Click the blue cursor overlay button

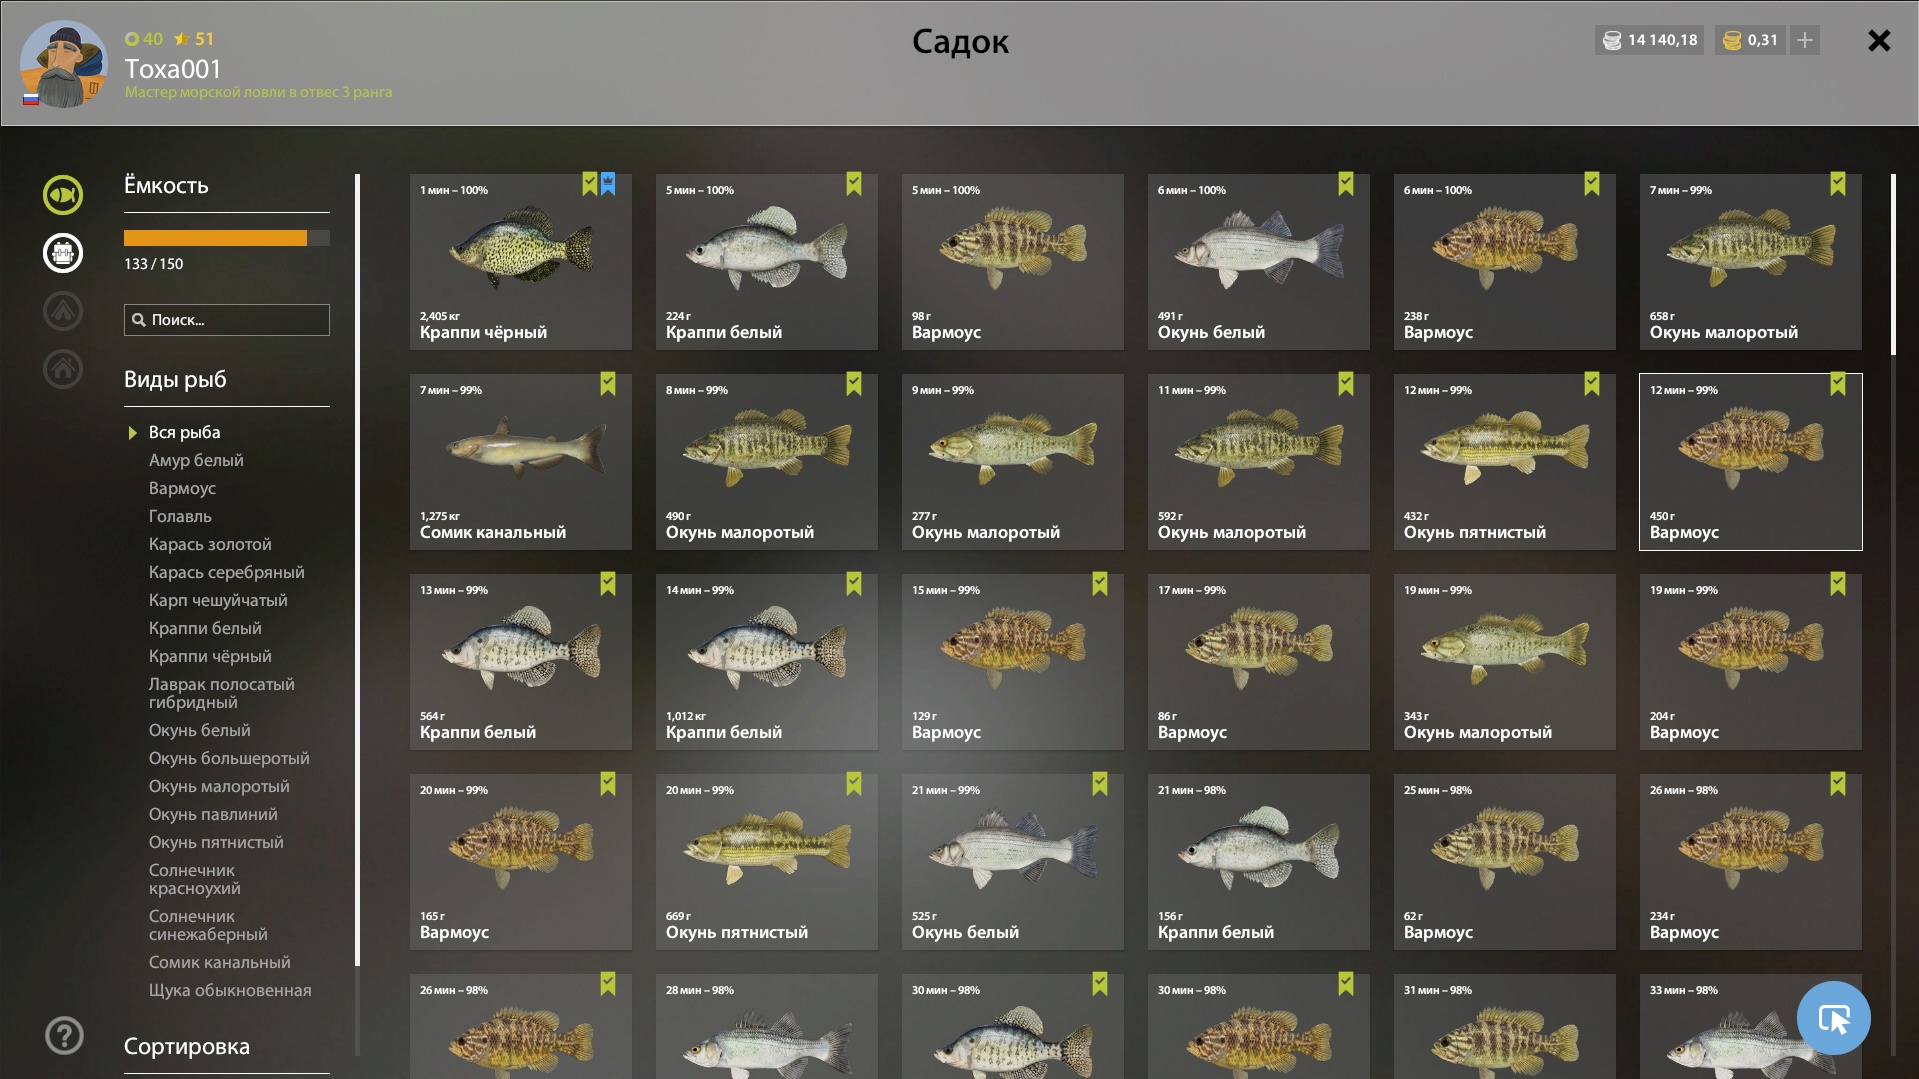pos(1833,1018)
